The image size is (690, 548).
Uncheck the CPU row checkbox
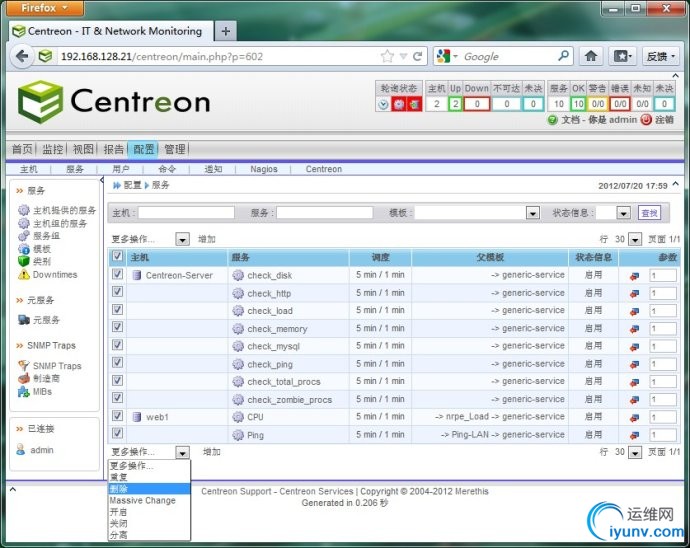point(117,416)
